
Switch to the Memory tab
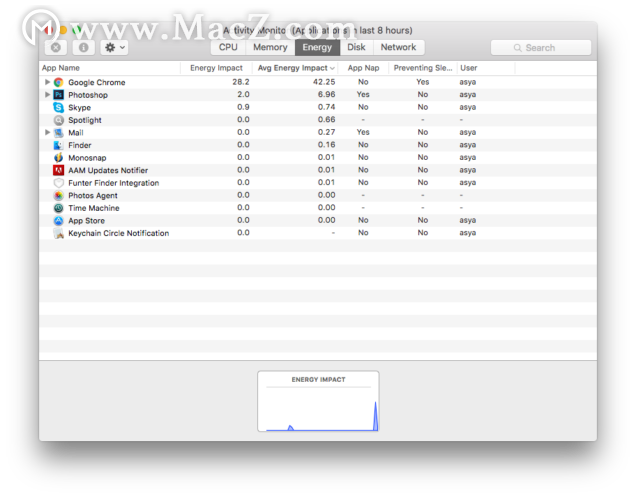pyautogui.click(x=270, y=47)
